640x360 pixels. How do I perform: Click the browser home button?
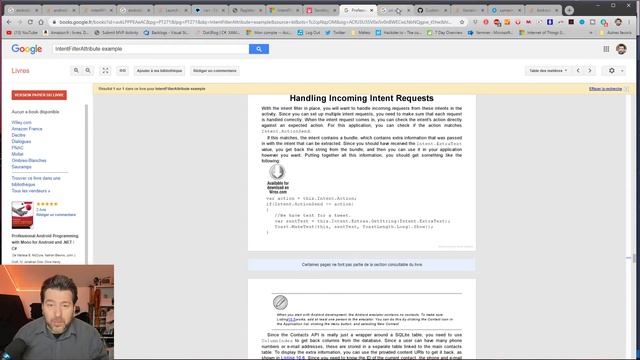[41, 22]
